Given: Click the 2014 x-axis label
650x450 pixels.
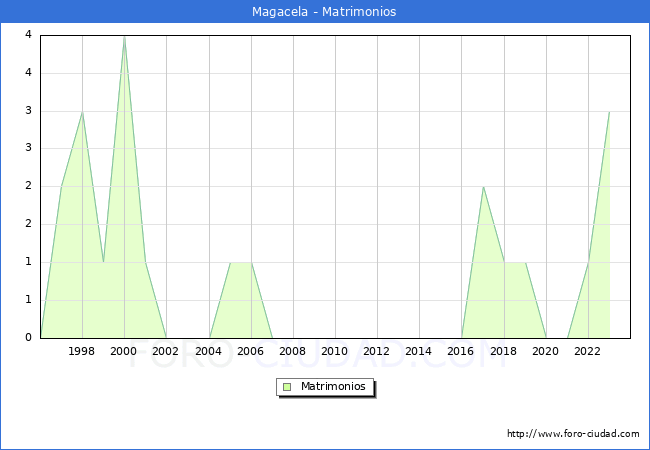Looking at the screenshot, I should click(419, 351).
